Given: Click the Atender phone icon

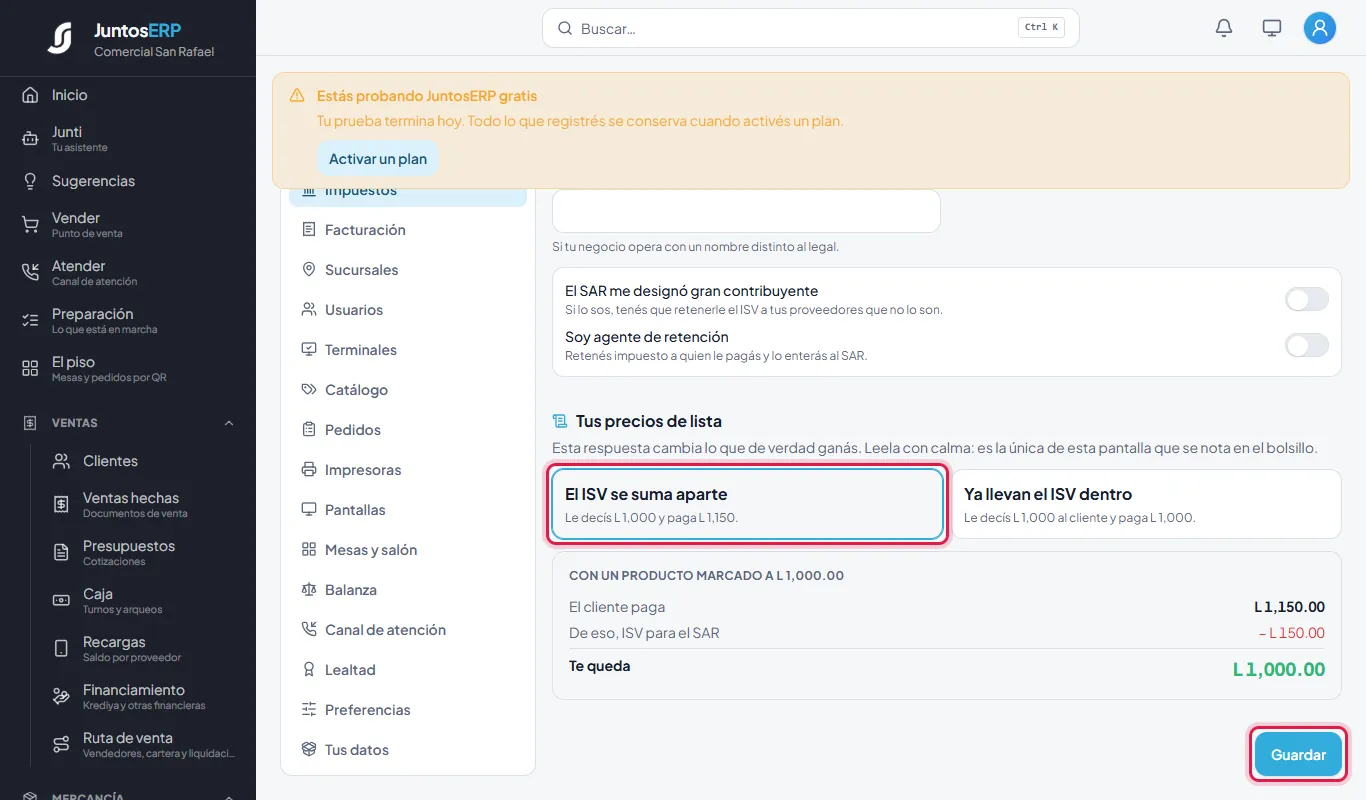Looking at the screenshot, I should (30, 273).
